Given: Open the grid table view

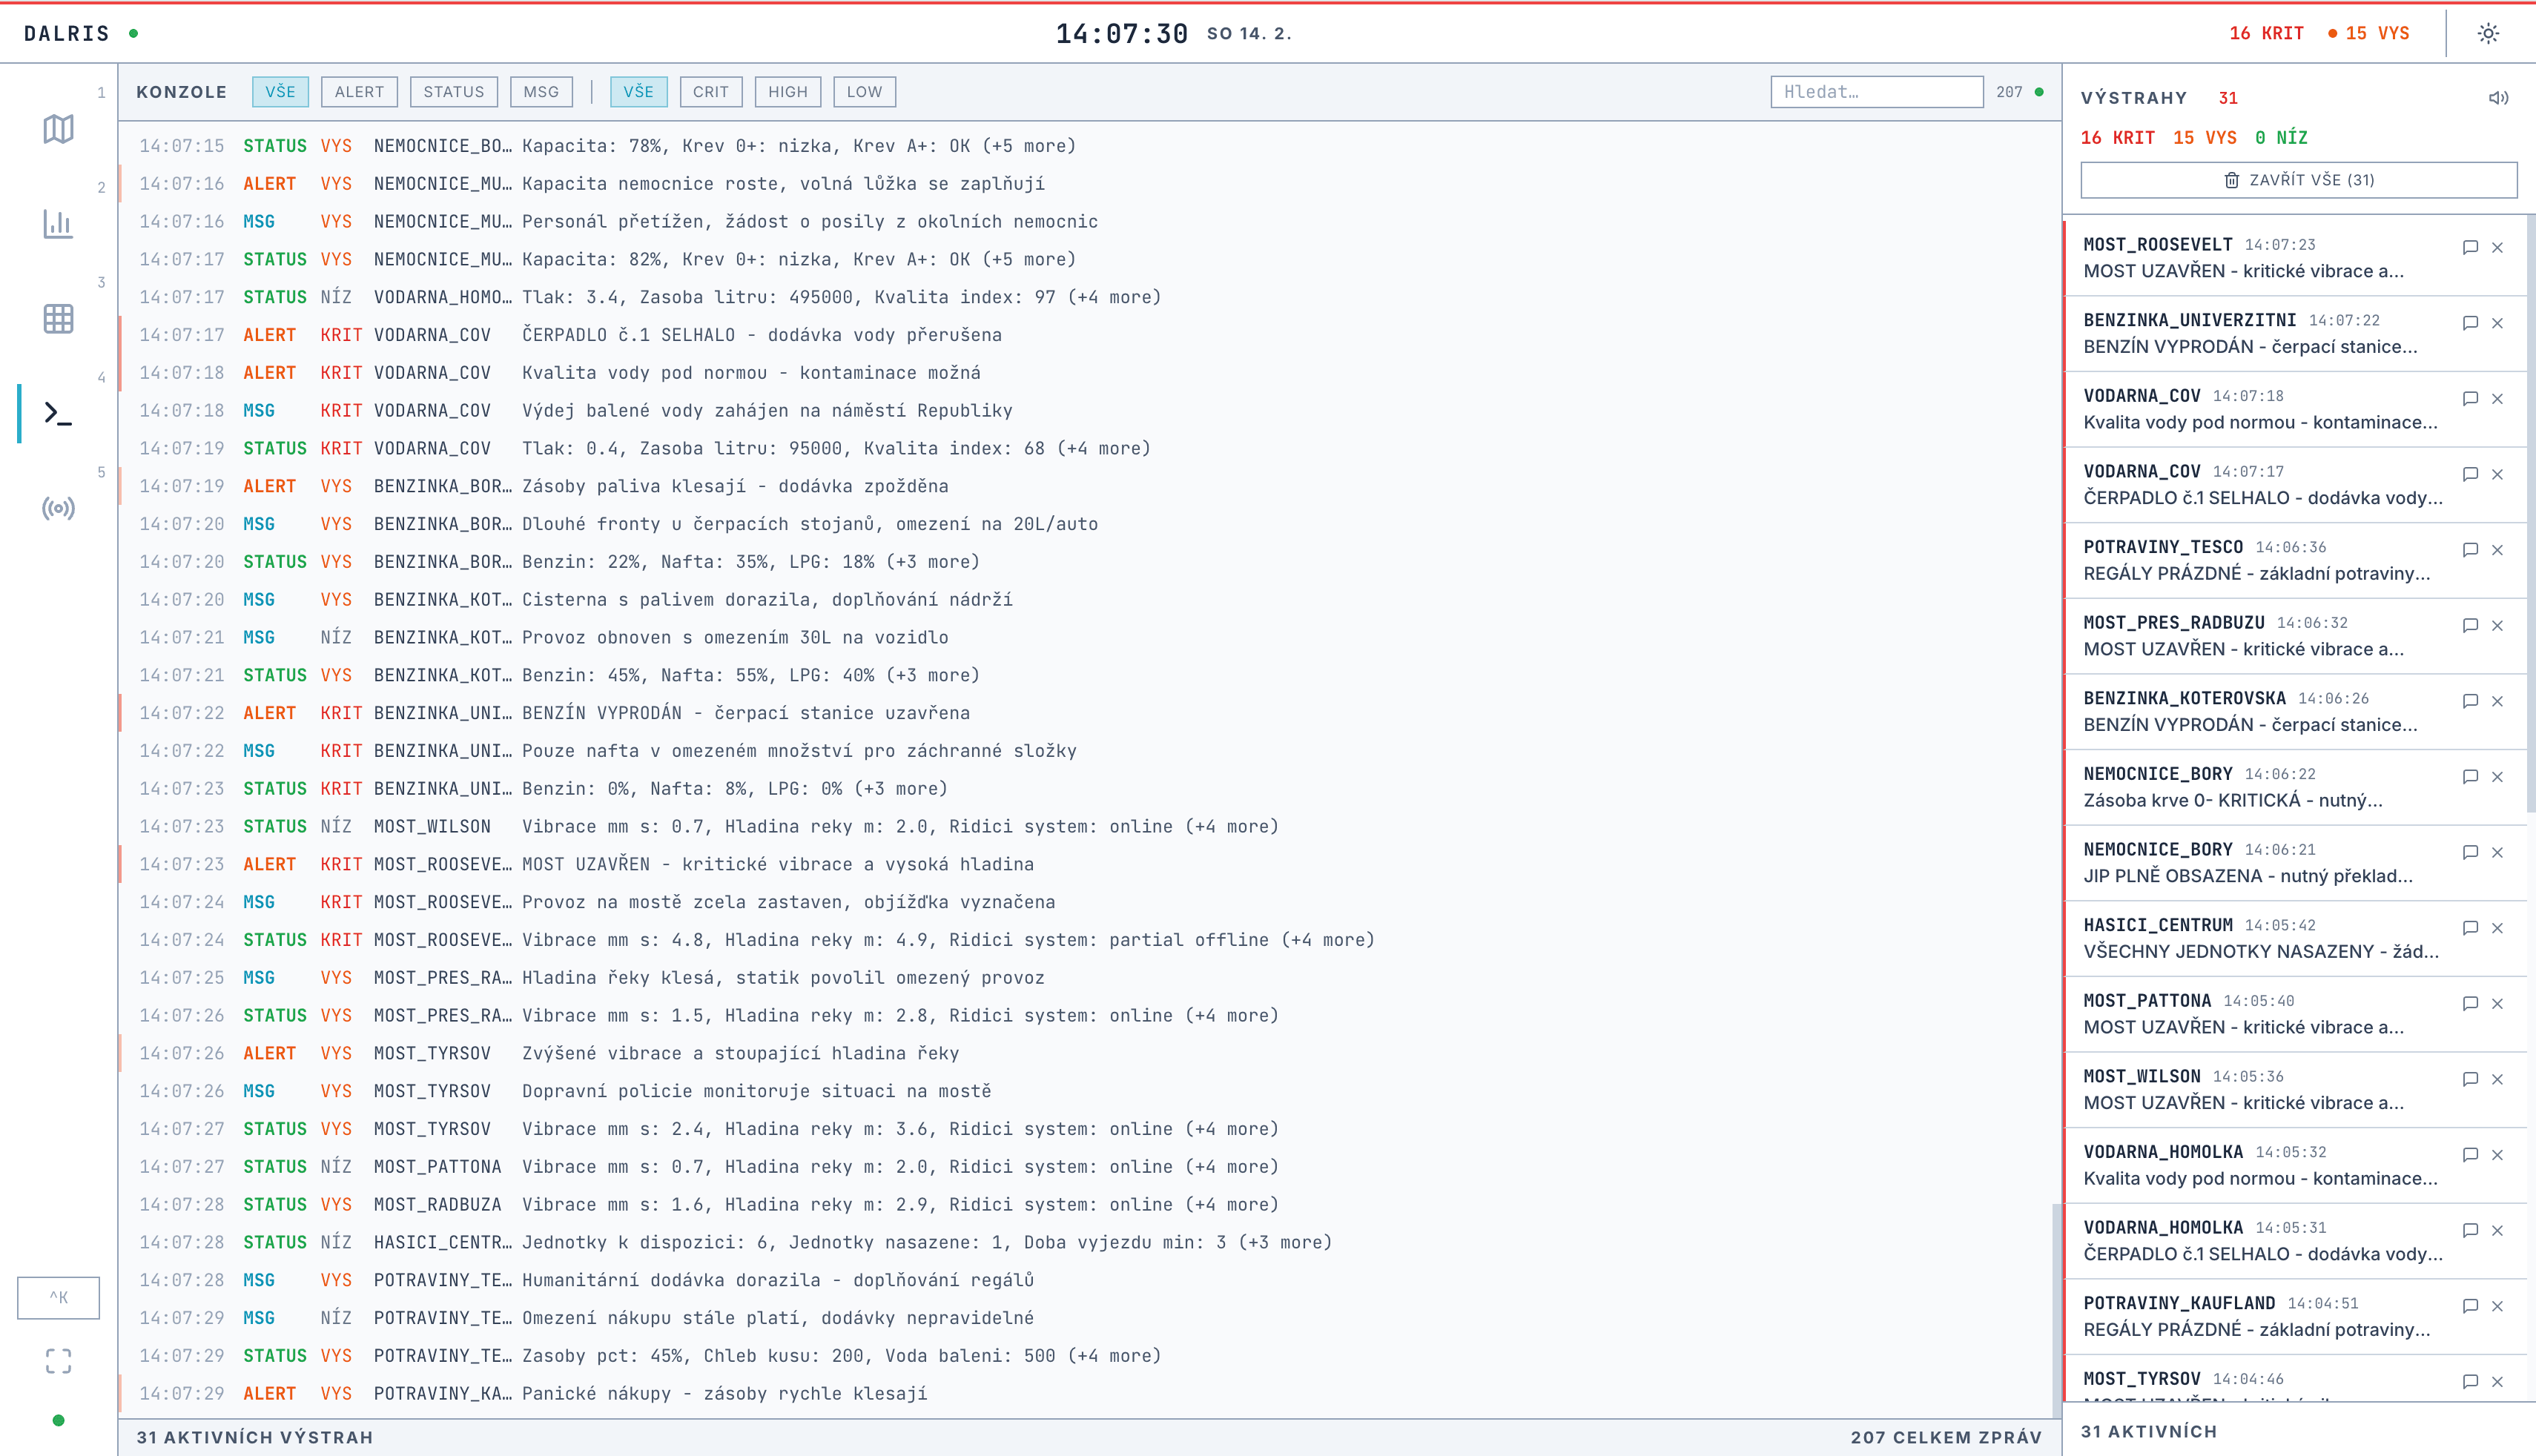Looking at the screenshot, I should (x=58, y=319).
